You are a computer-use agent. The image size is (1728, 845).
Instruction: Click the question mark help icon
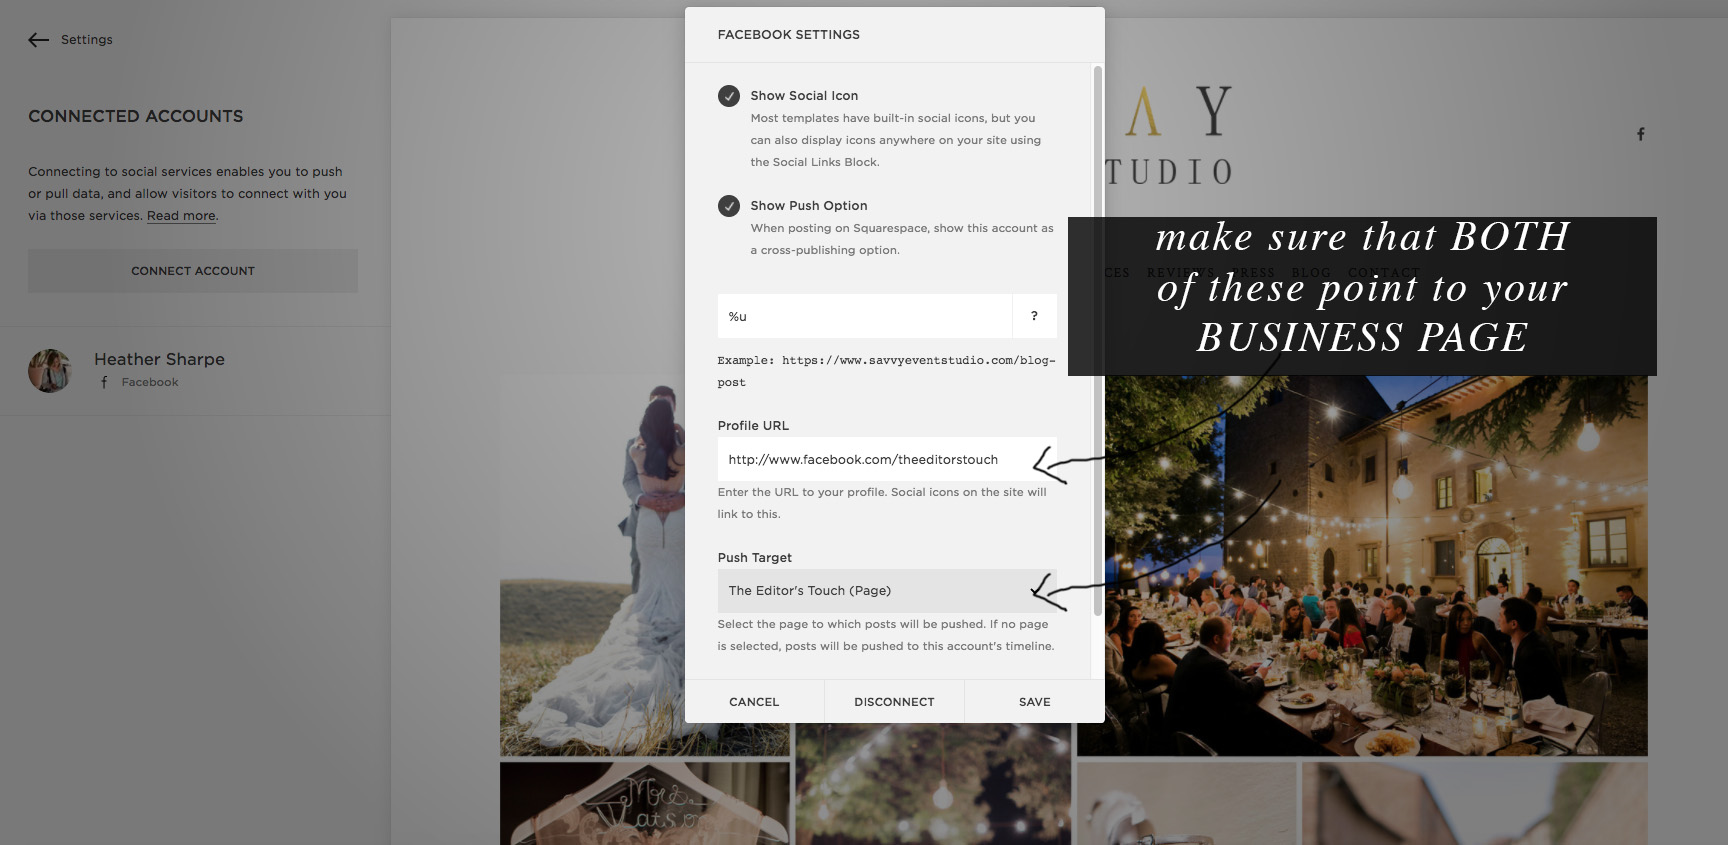1034,316
